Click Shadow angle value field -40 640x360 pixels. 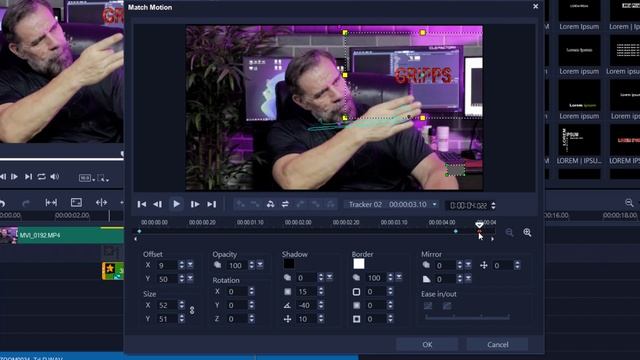point(307,305)
